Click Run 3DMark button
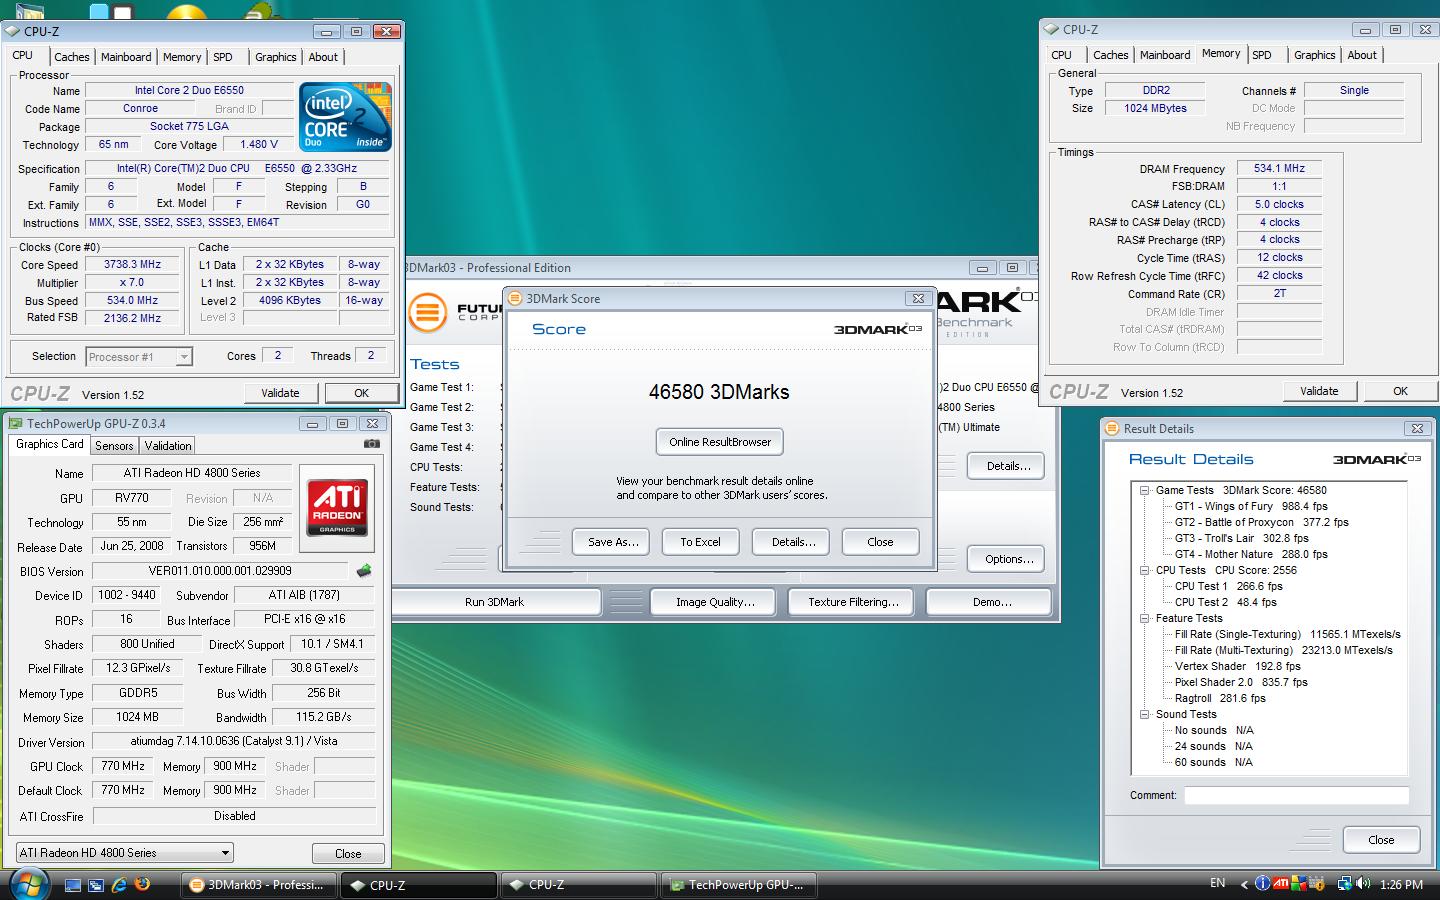 (496, 602)
